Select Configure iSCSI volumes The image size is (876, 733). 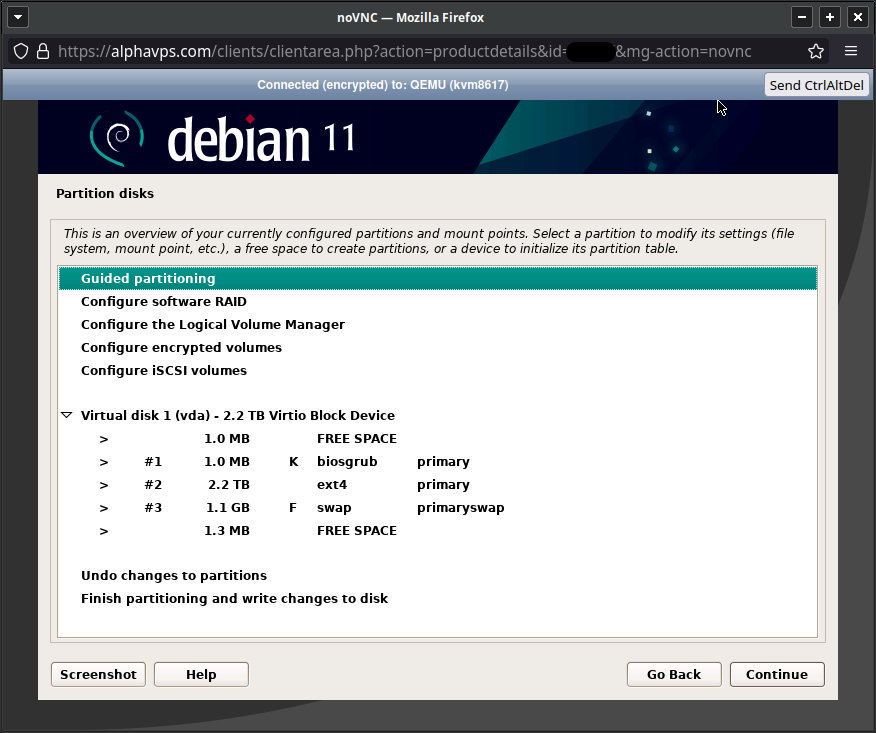point(437,370)
